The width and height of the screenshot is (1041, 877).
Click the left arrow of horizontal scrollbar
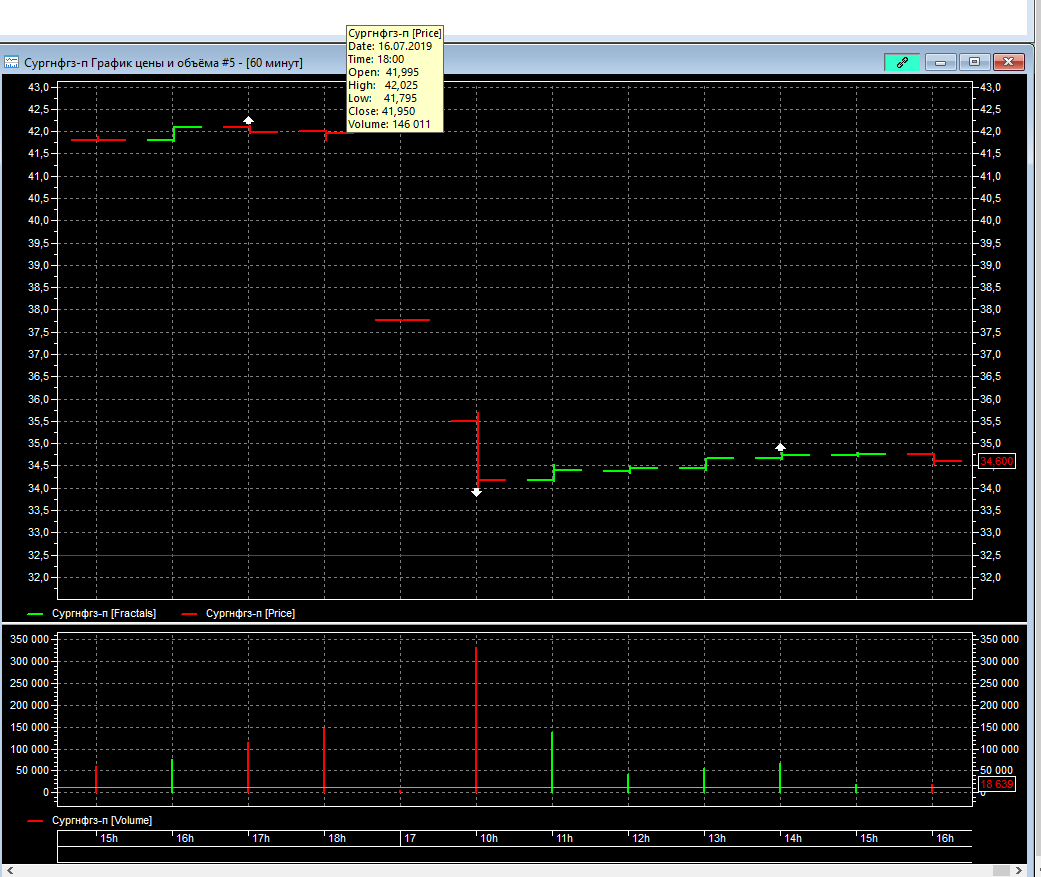tap(9, 870)
